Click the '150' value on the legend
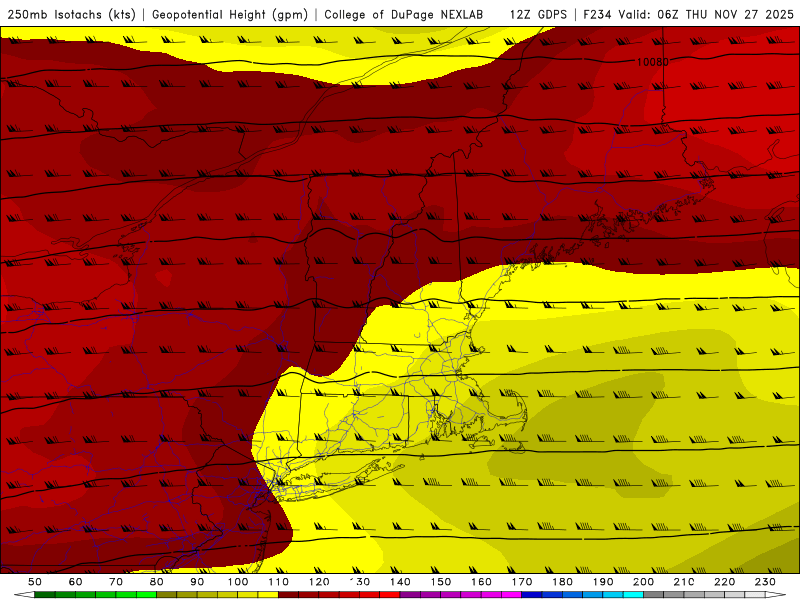This screenshot has width=800, height=600. 441,582
